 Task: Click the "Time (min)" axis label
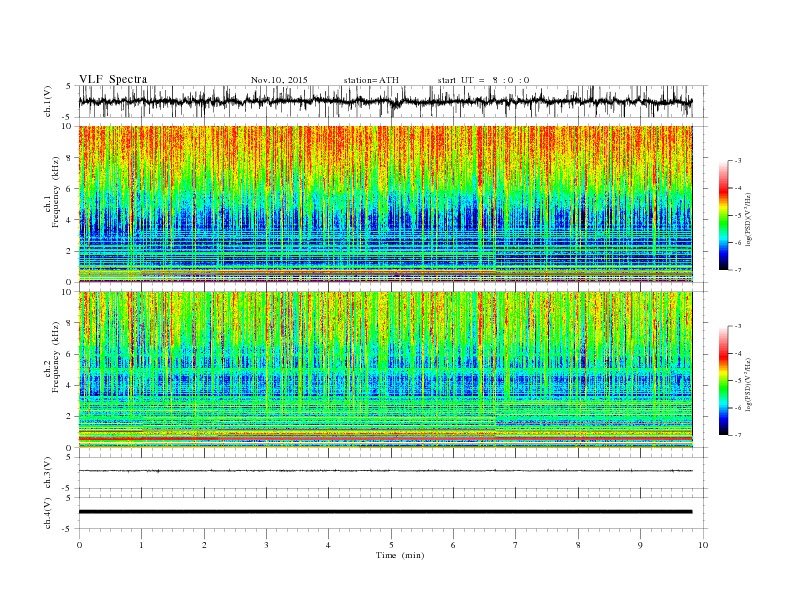[400, 555]
